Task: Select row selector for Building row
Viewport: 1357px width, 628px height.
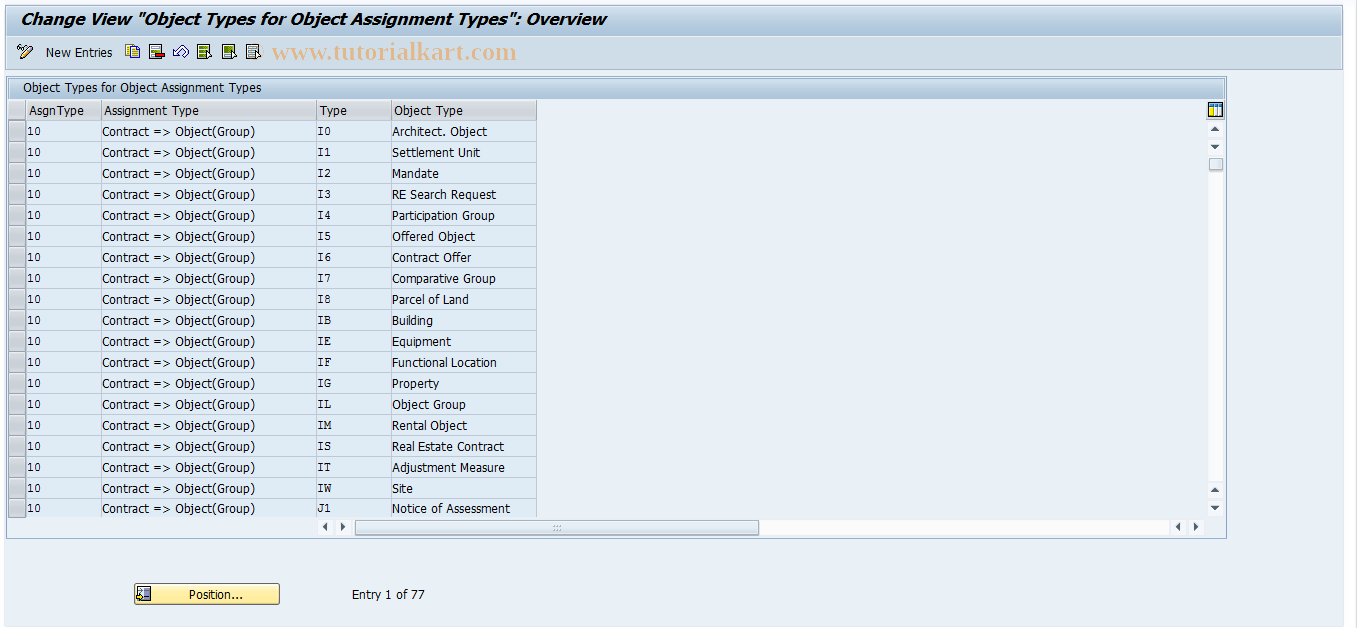Action: point(17,320)
